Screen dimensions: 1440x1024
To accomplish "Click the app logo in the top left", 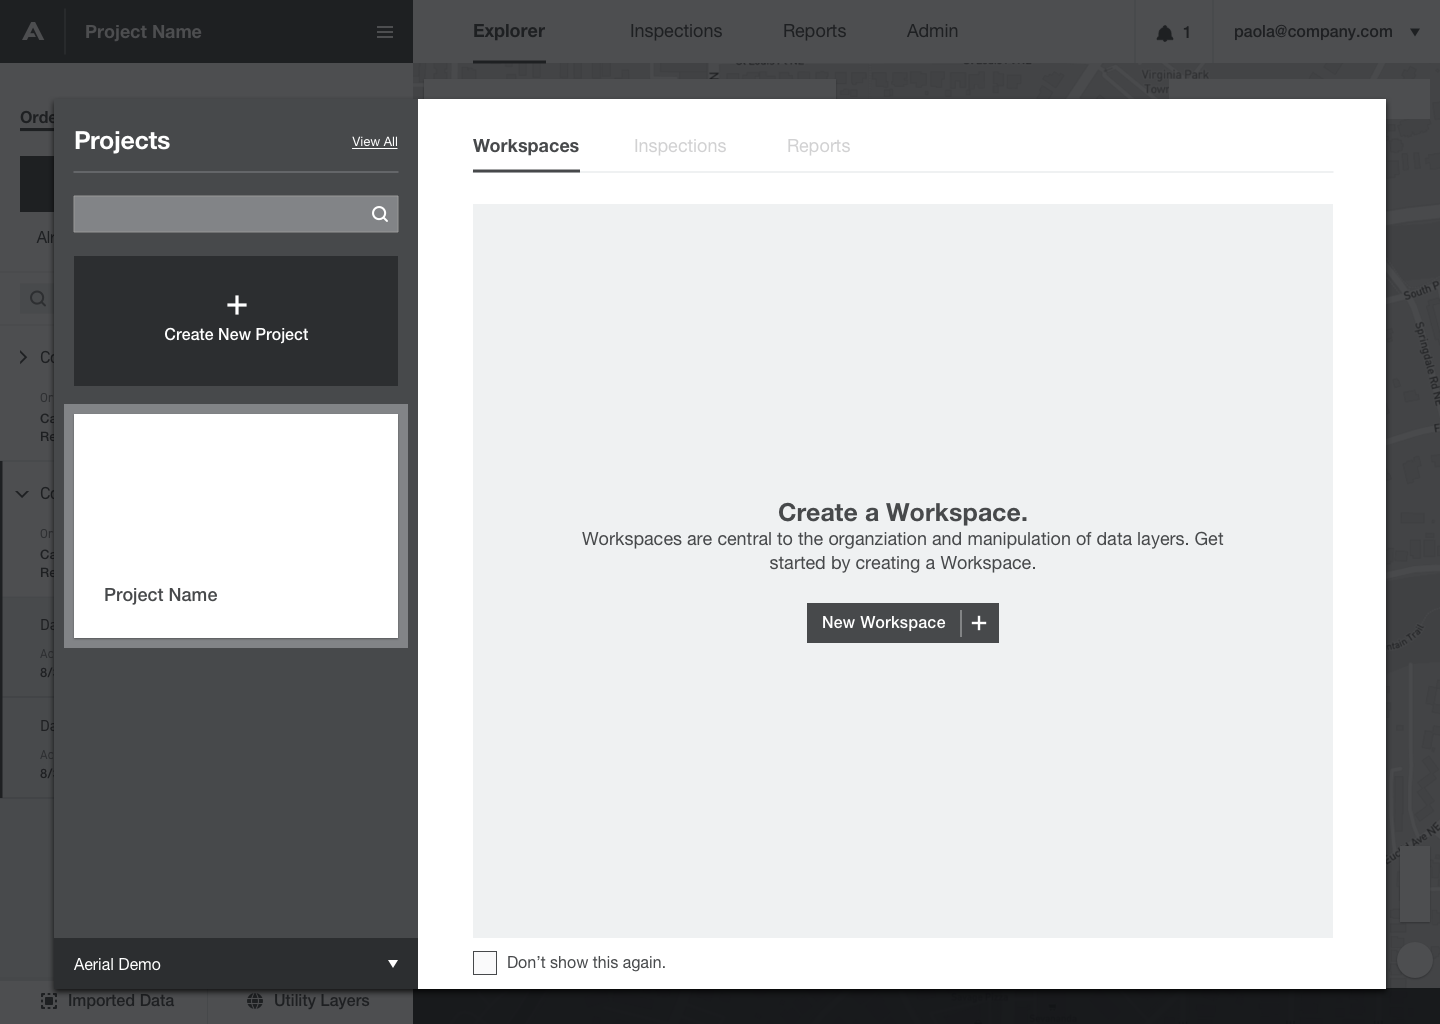I will point(33,29).
